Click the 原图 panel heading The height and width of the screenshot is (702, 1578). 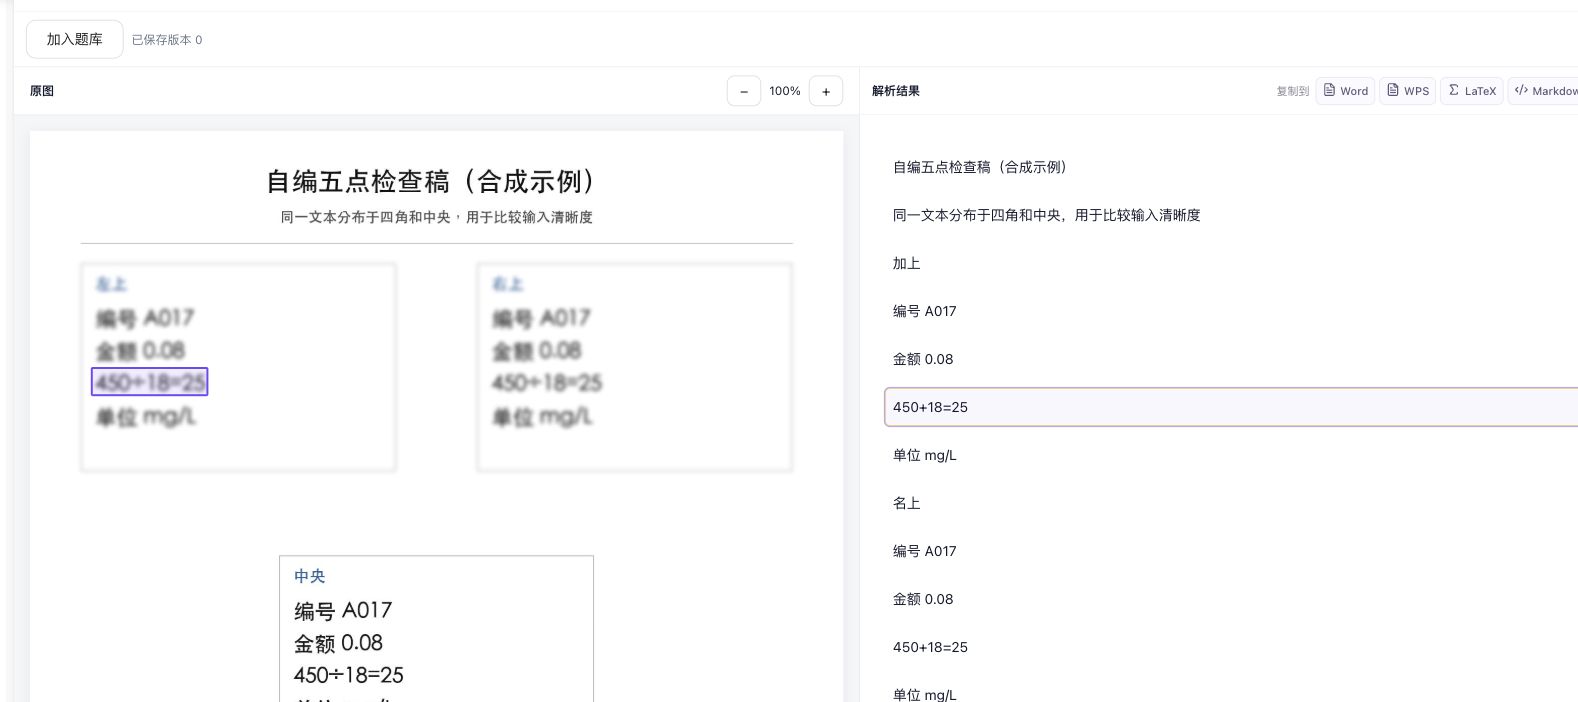pos(42,91)
